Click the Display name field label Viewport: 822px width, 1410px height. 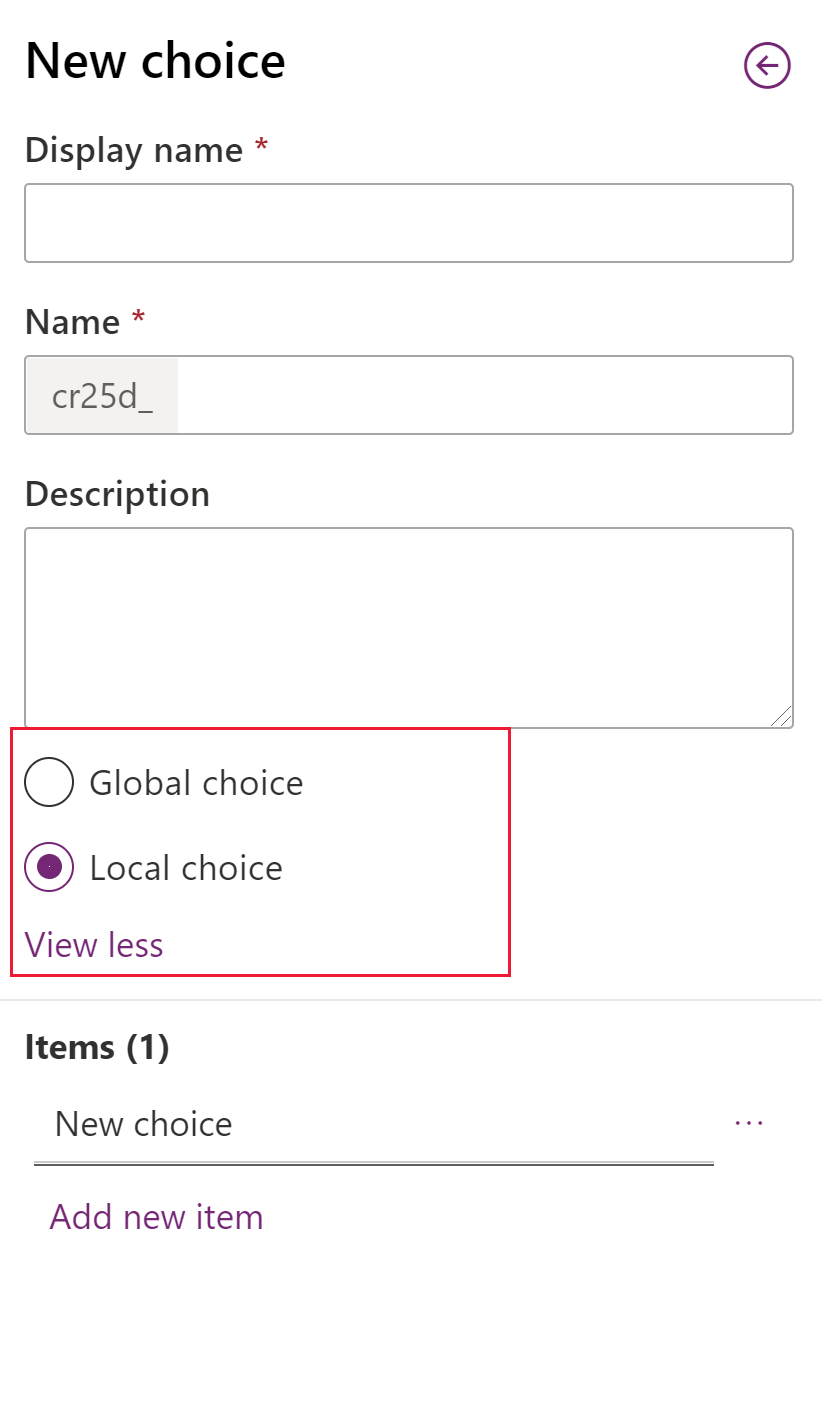point(134,150)
